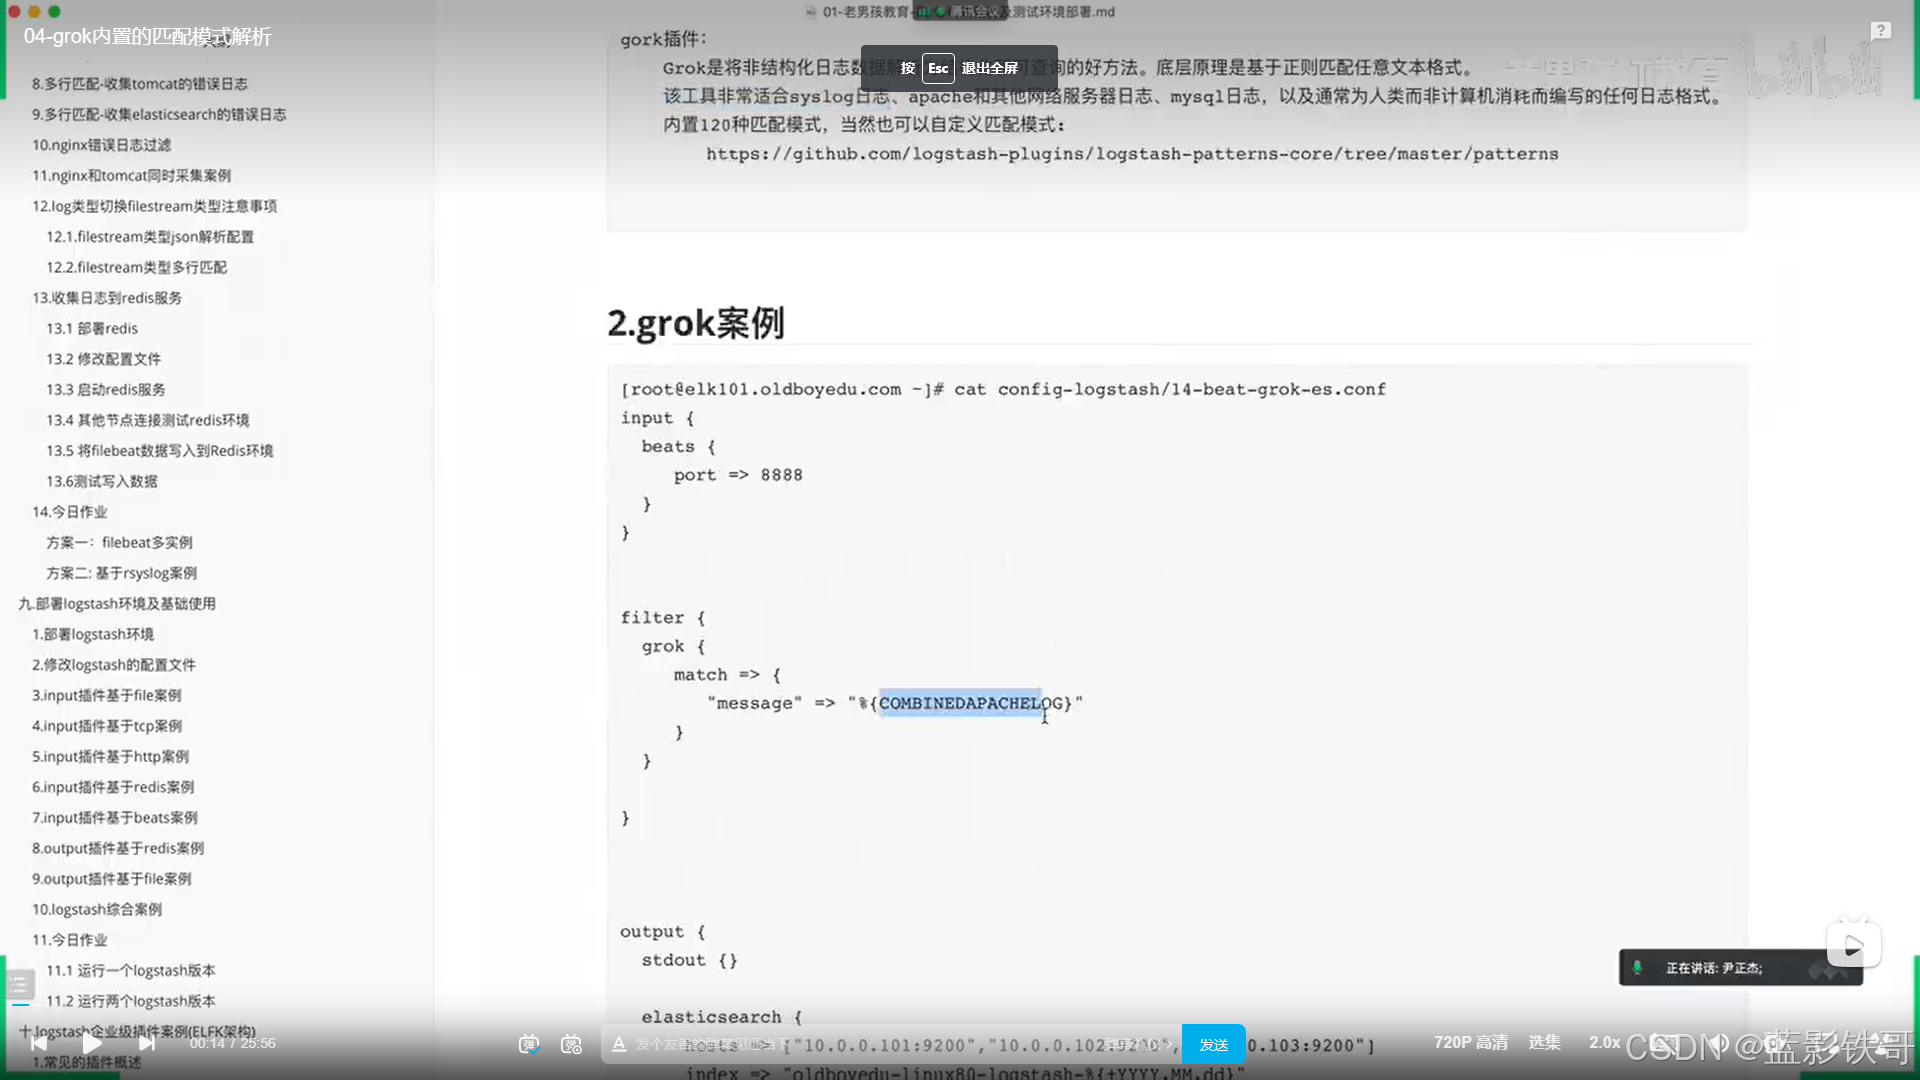
Task: Toggle the danmaku display switch
Action: coord(529,1044)
